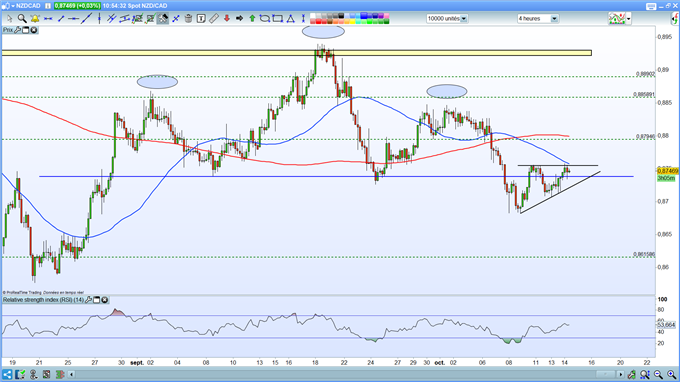Click the blue cross marker tool
Viewport: 680px width, 382px height.
pos(176,19)
